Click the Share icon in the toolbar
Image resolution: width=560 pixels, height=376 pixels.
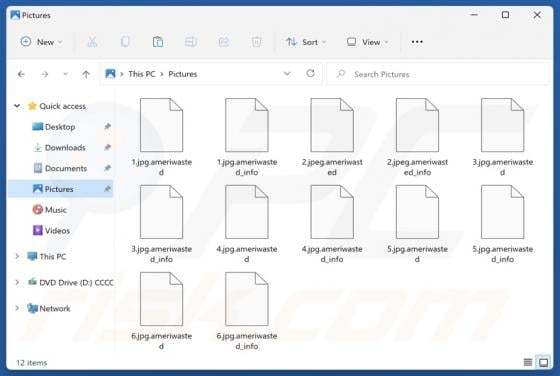[224, 42]
